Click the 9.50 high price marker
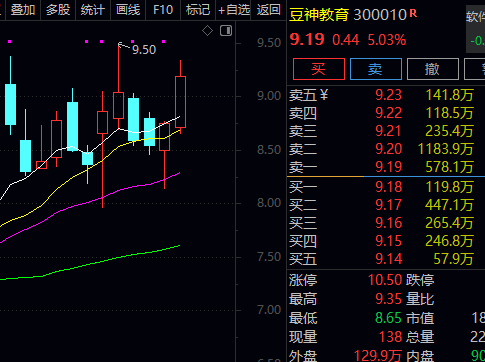The width and height of the screenshot is (485, 362). pos(144,50)
